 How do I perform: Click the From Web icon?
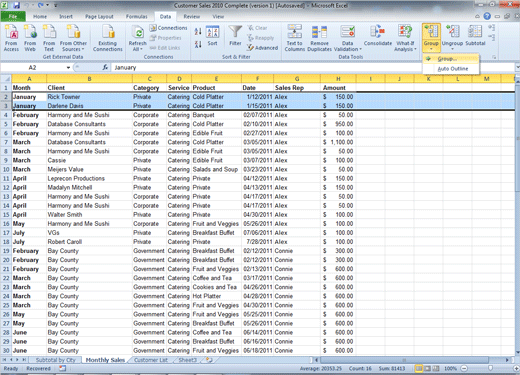[30, 38]
